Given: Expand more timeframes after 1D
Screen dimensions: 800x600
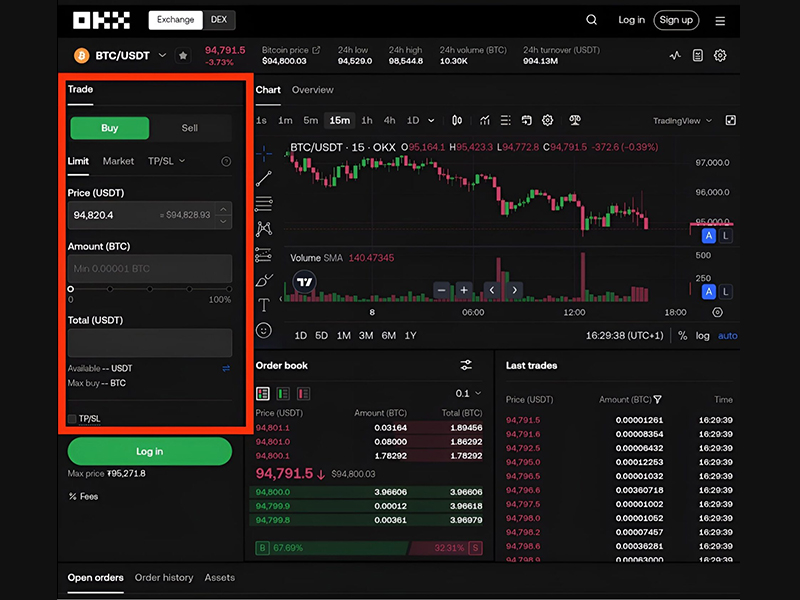Looking at the screenshot, I should [431, 121].
